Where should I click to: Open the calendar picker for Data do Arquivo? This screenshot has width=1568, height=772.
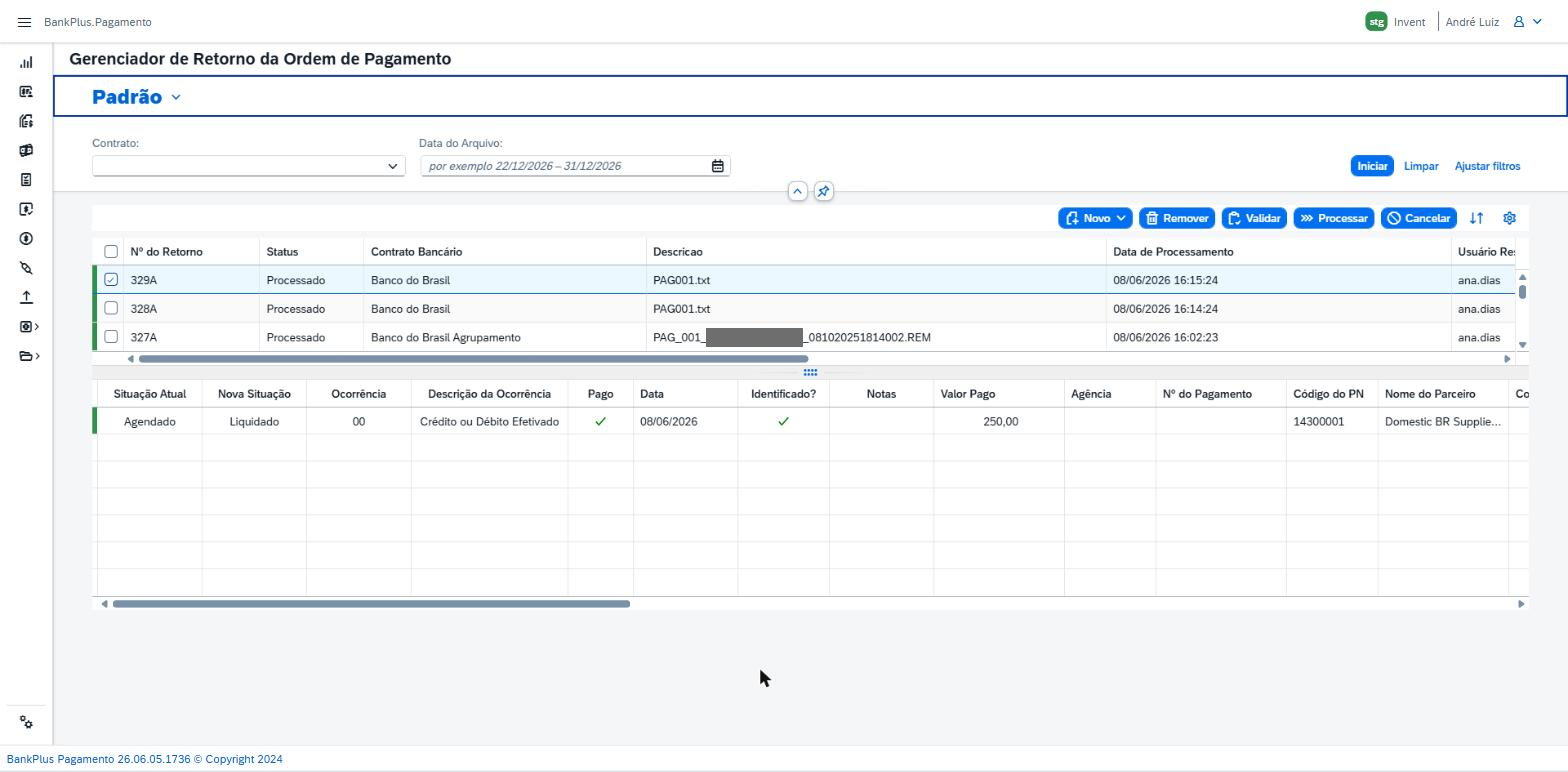tap(717, 166)
